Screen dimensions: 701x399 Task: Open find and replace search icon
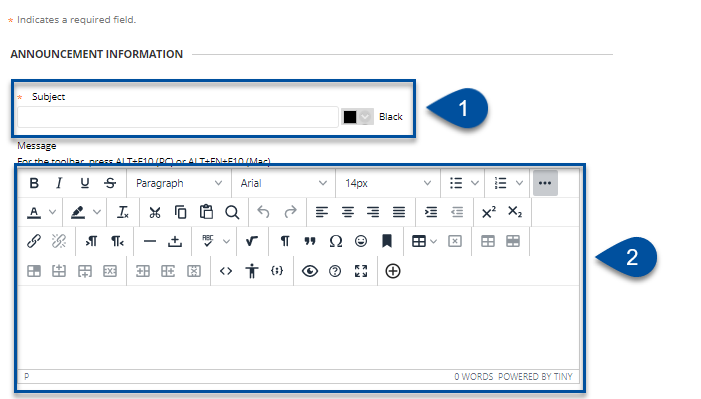(x=232, y=212)
